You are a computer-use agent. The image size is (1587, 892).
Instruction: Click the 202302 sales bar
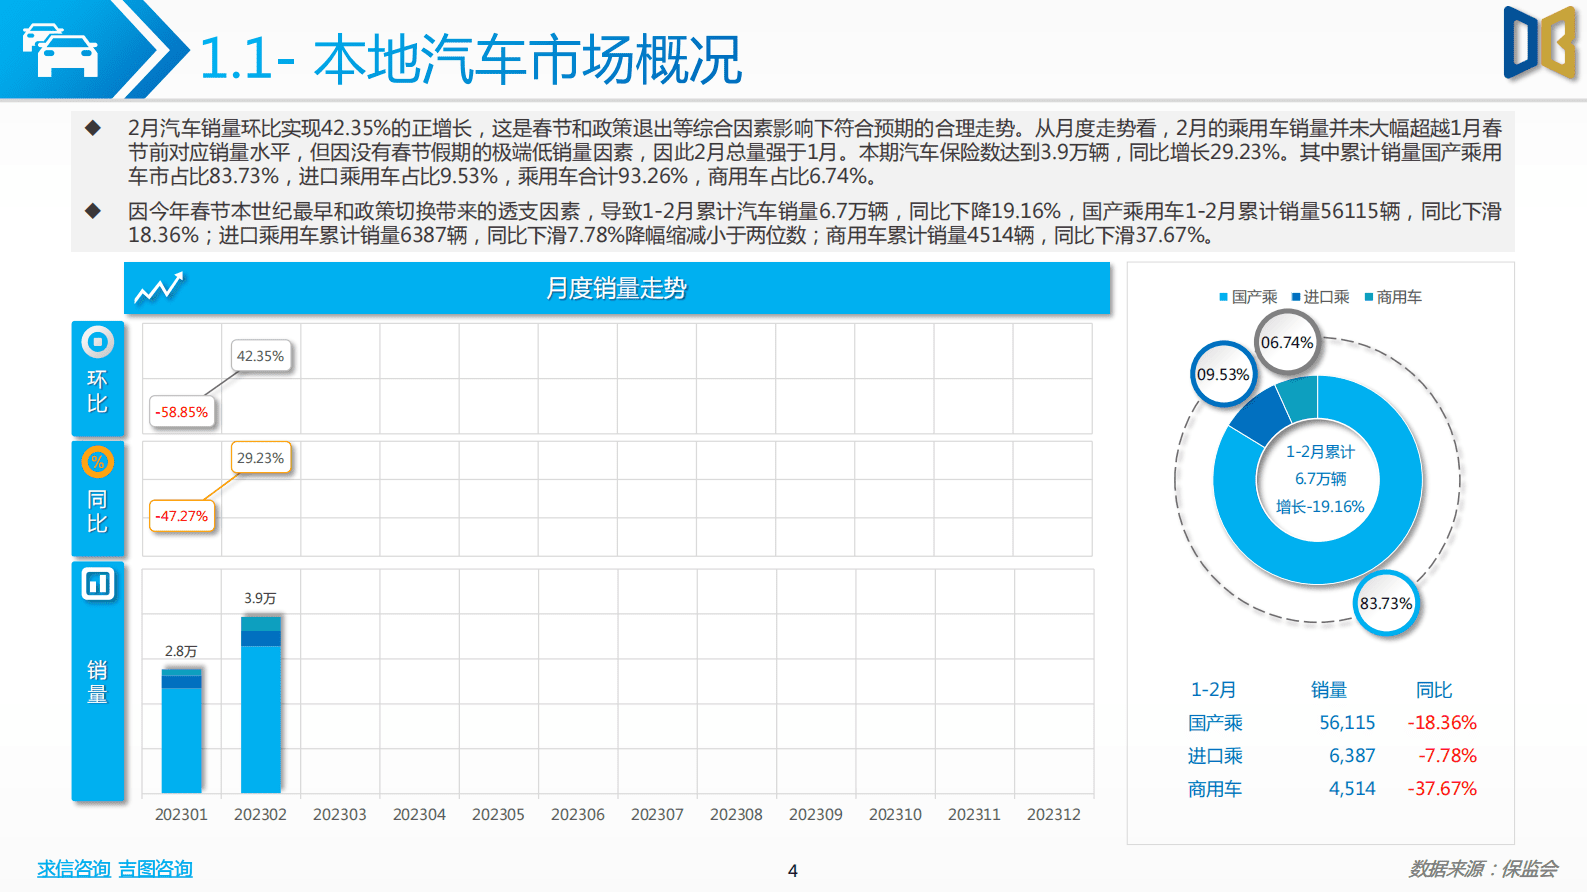[261, 704]
